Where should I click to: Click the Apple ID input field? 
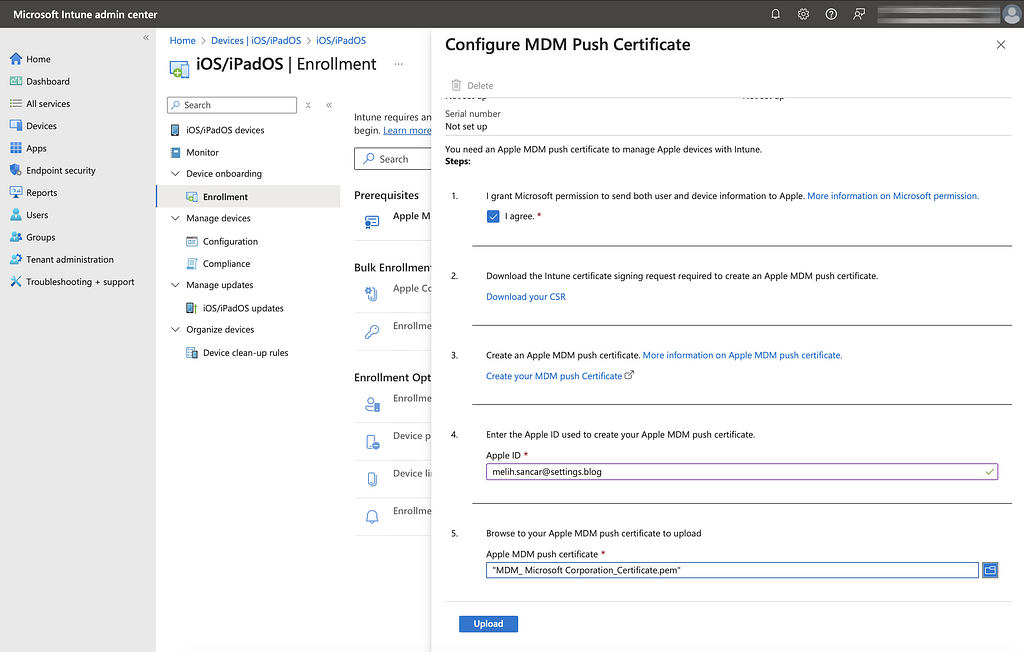[x=742, y=472]
